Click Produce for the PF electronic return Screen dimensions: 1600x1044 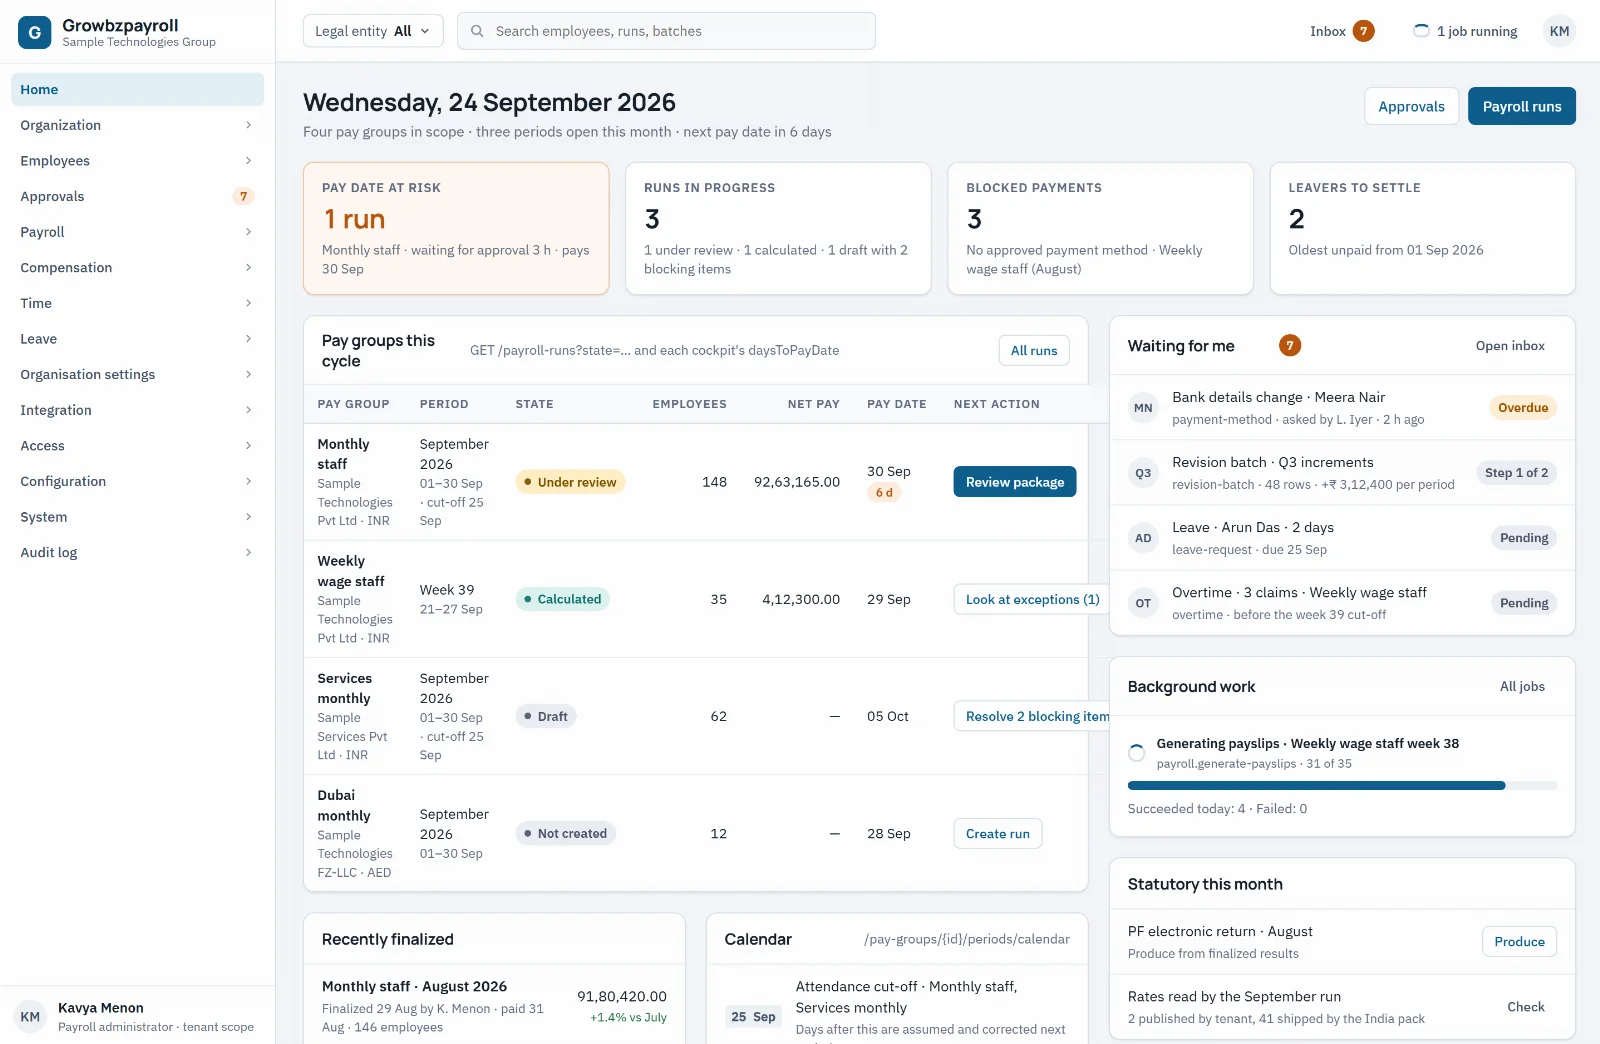coord(1519,942)
